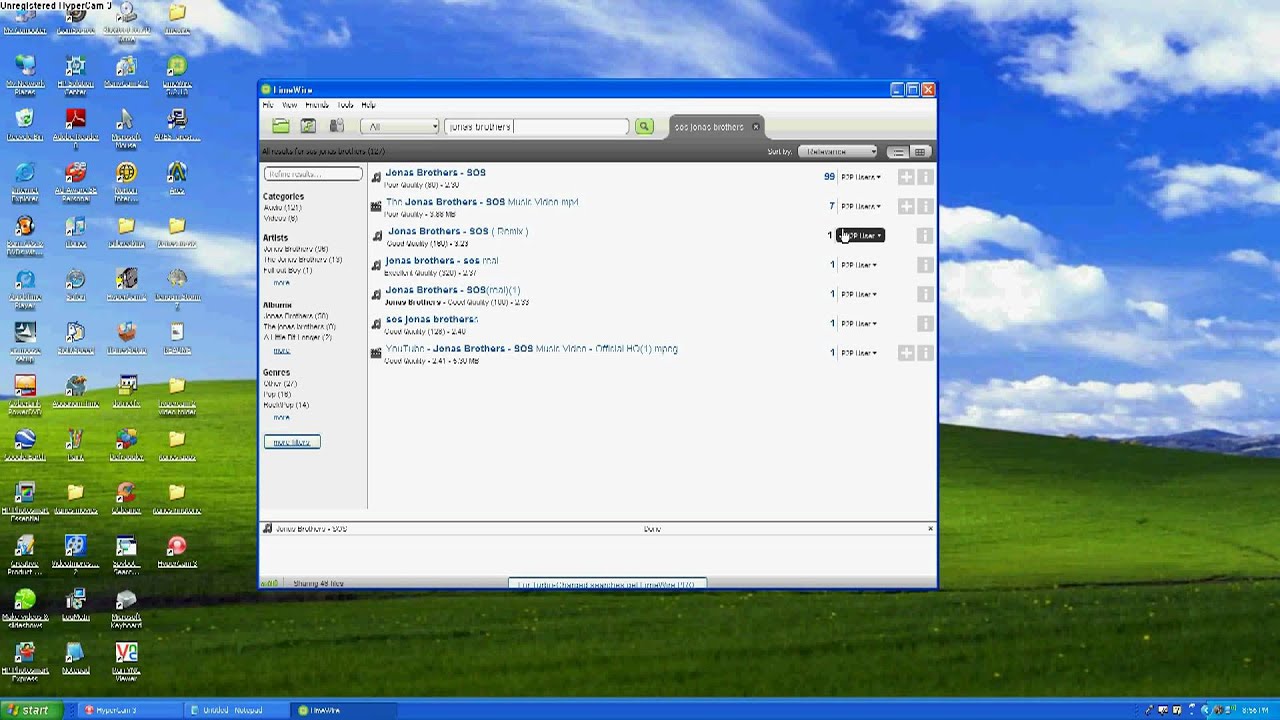Show info for 'Jonas Brothers - SOS ( Remix )'

(x=925, y=236)
